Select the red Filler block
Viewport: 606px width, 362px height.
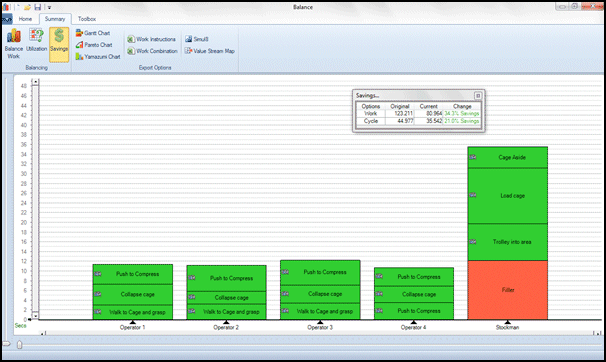tap(507, 290)
